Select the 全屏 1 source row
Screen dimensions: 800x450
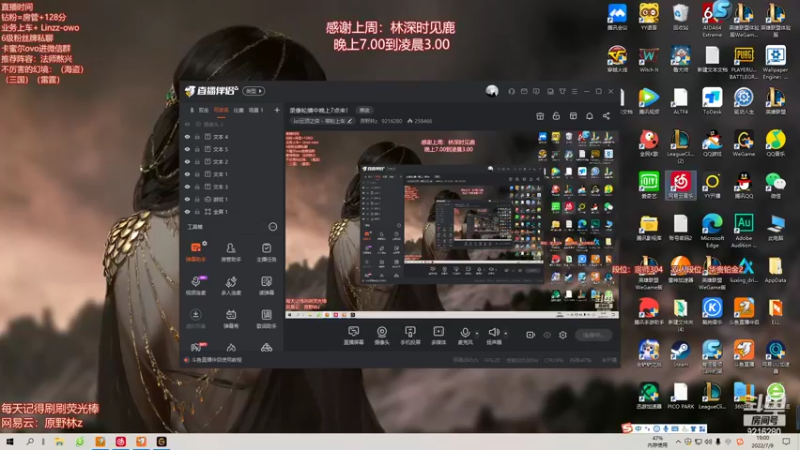click(232, 211)
